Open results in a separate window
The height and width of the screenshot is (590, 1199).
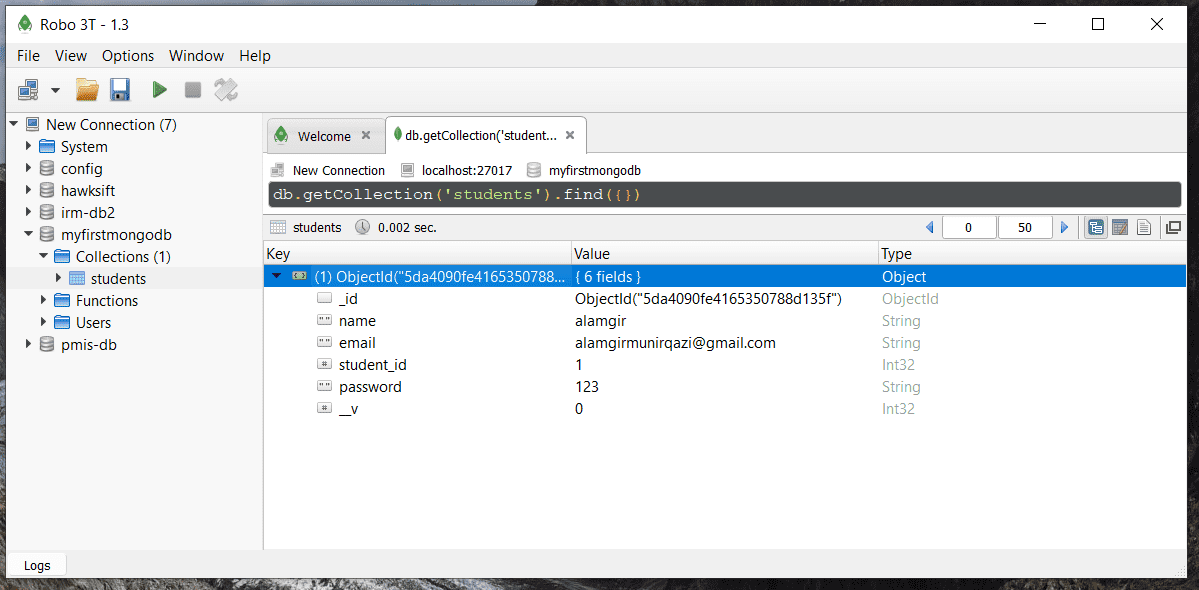tap(1172, 227)
